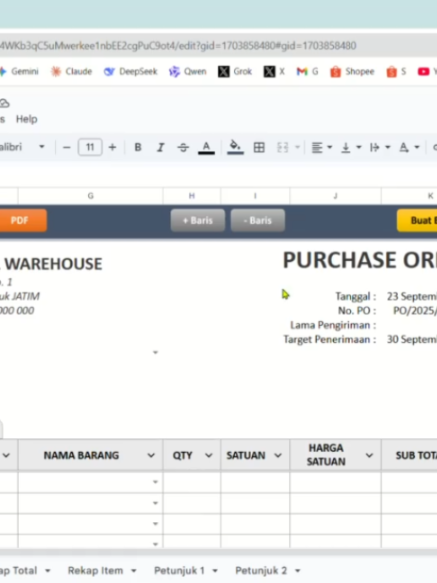Click the font size field showing 11
This screenshot has width=437, height=583.
click(90, 147)
